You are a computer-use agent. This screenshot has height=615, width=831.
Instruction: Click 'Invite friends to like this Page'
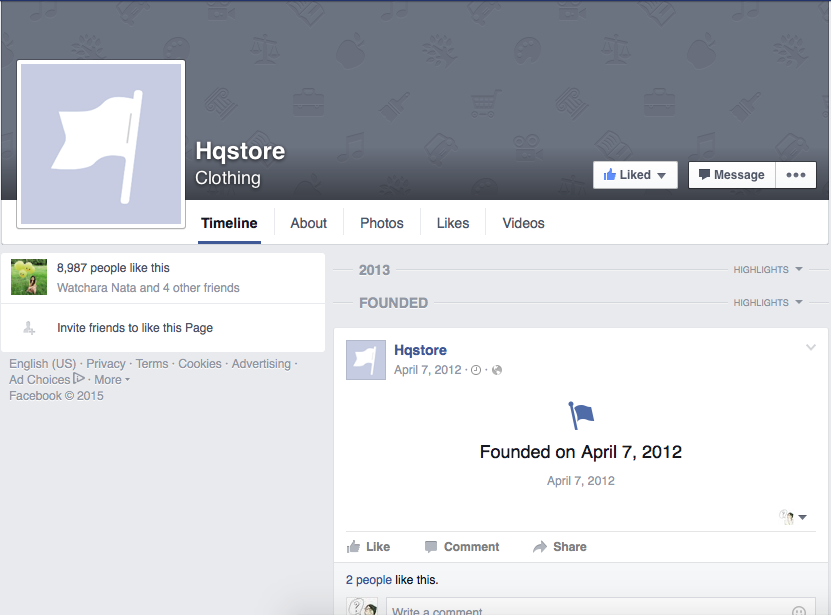[x=135, y=328]
